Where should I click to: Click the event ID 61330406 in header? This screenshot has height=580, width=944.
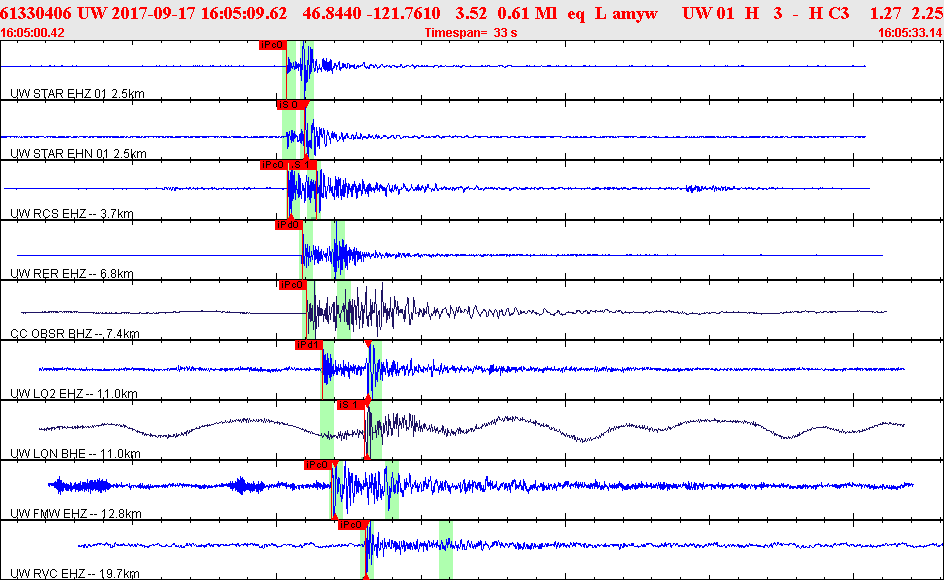tap(36, 13)
